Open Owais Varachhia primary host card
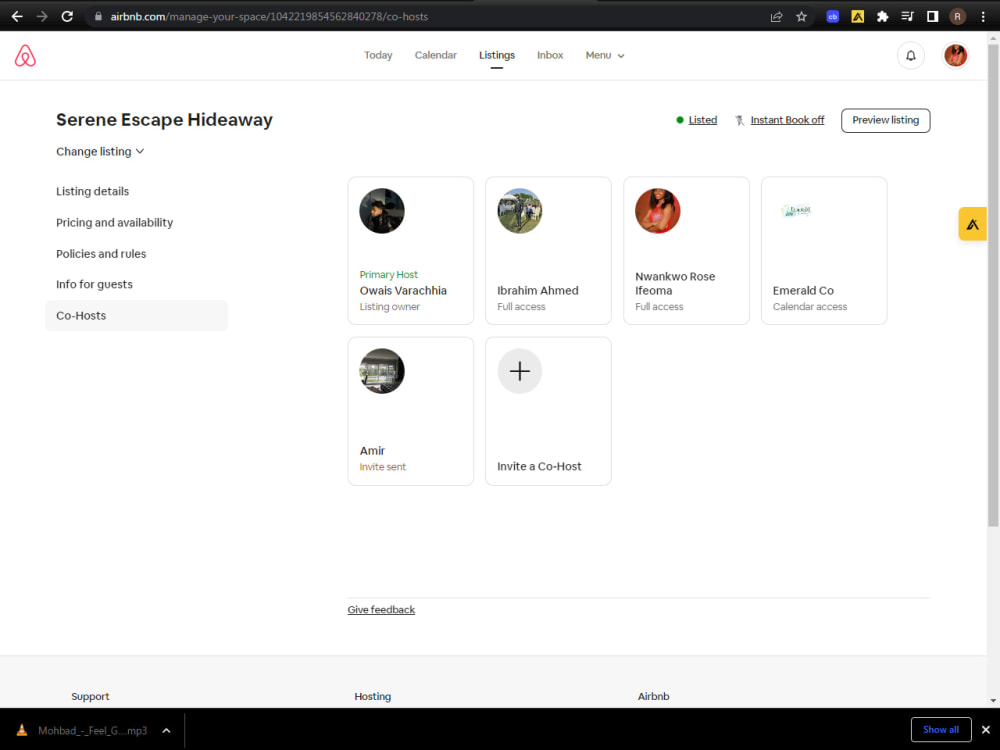1000x750 pixels. coord(410,251)
